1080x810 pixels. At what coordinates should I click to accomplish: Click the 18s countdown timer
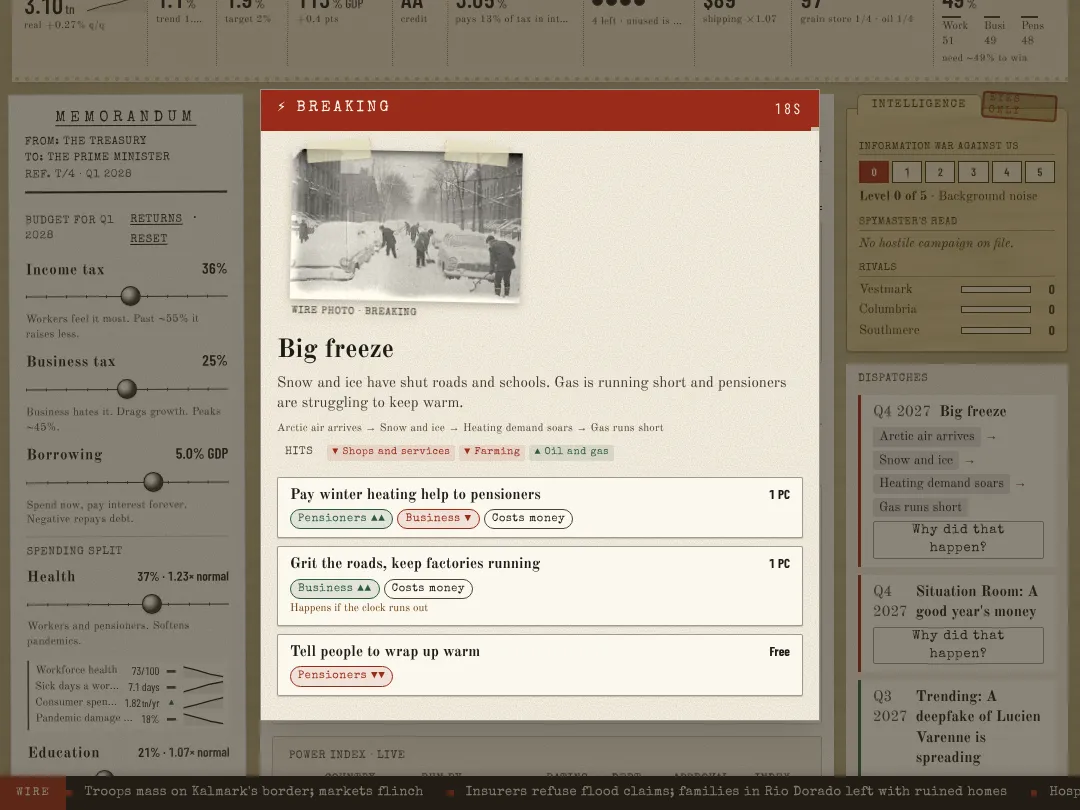tap(787, 109)
